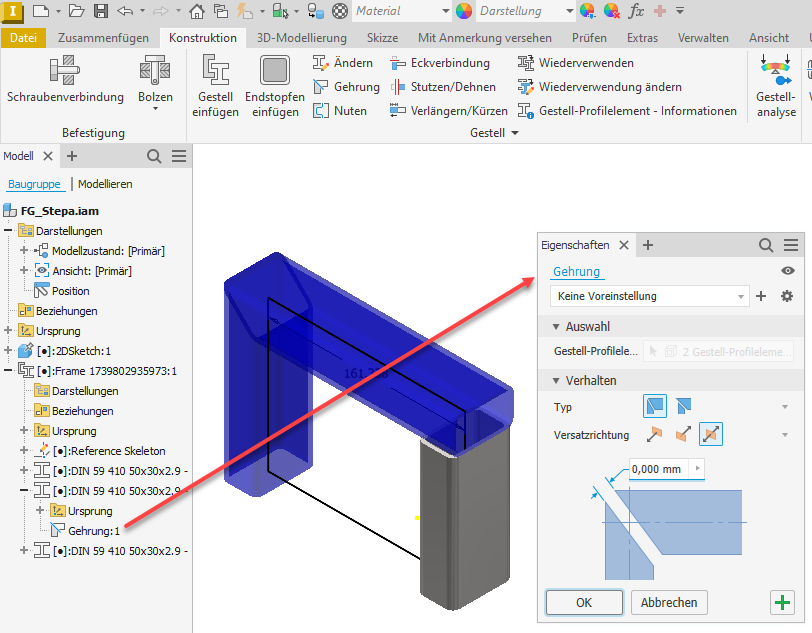Click the 0,000 mm offset field
Viewport: 812px width, 633px height.
[657, 469]
